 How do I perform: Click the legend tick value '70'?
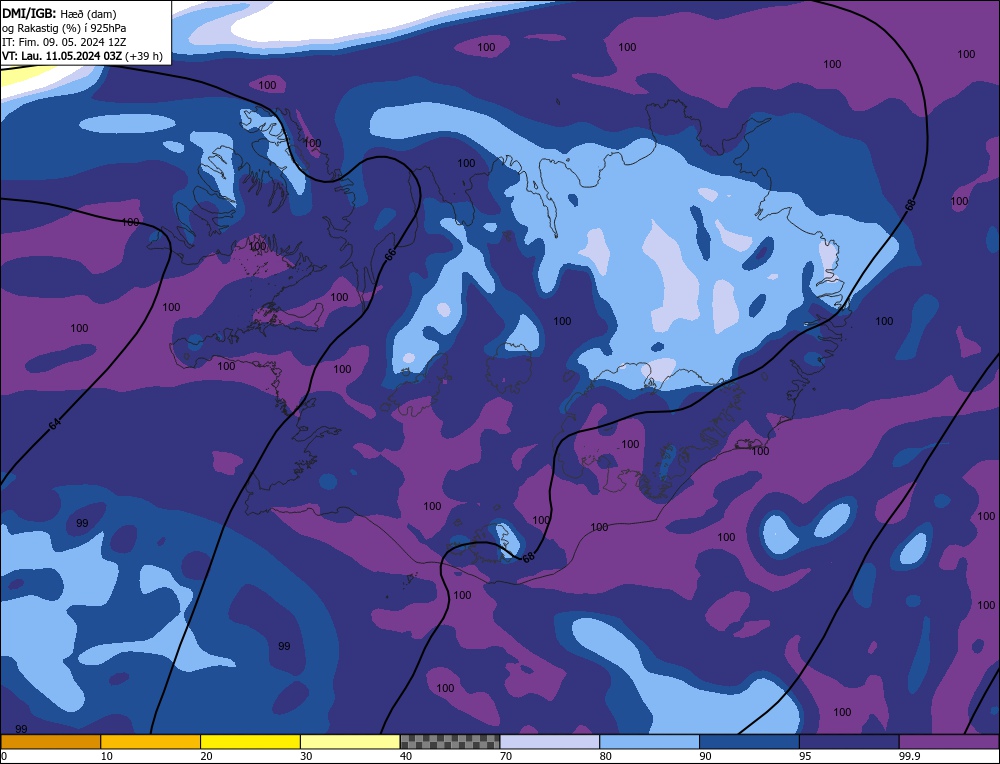coord(505,756)
